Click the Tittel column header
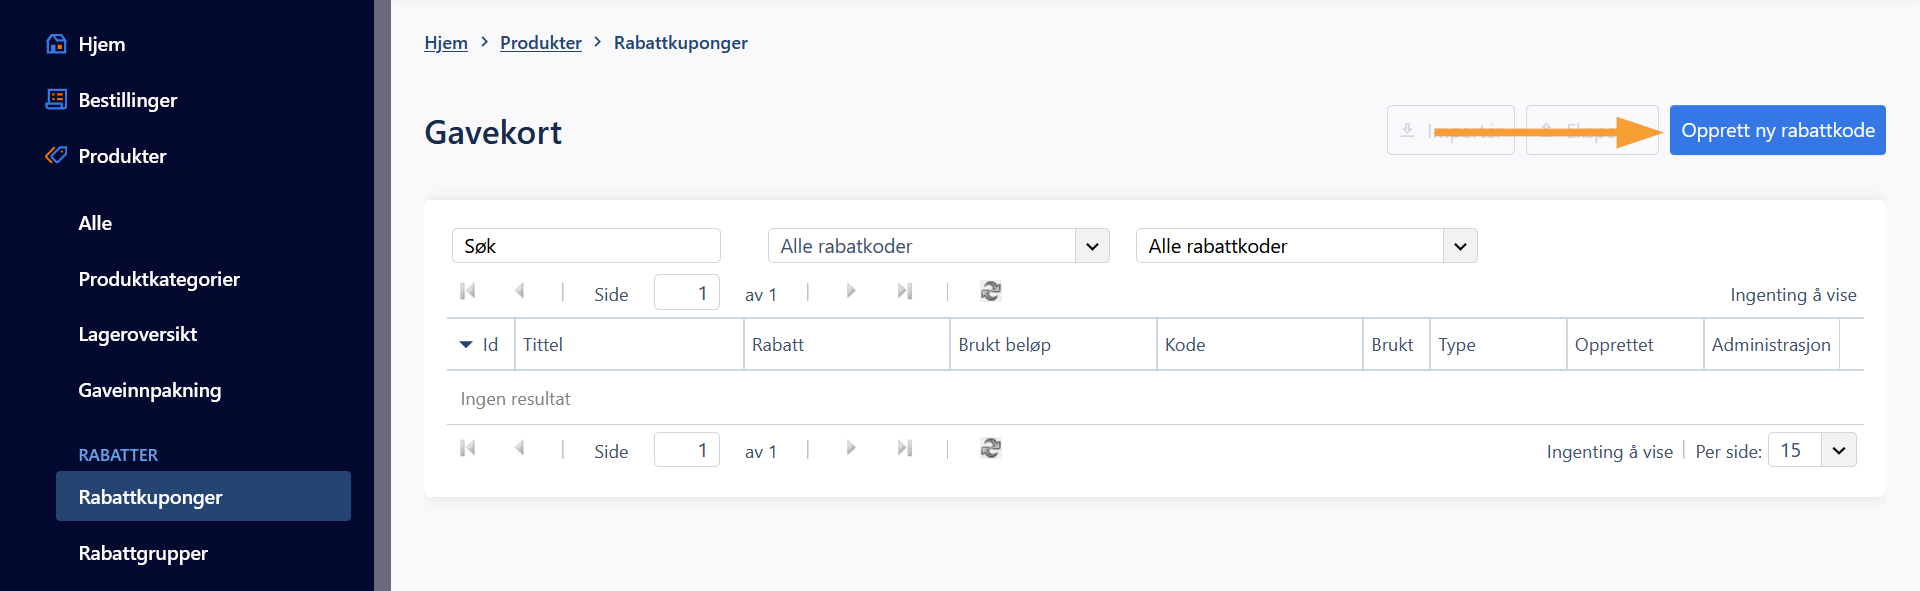The image size is (1920, 591). pos(629,344)
